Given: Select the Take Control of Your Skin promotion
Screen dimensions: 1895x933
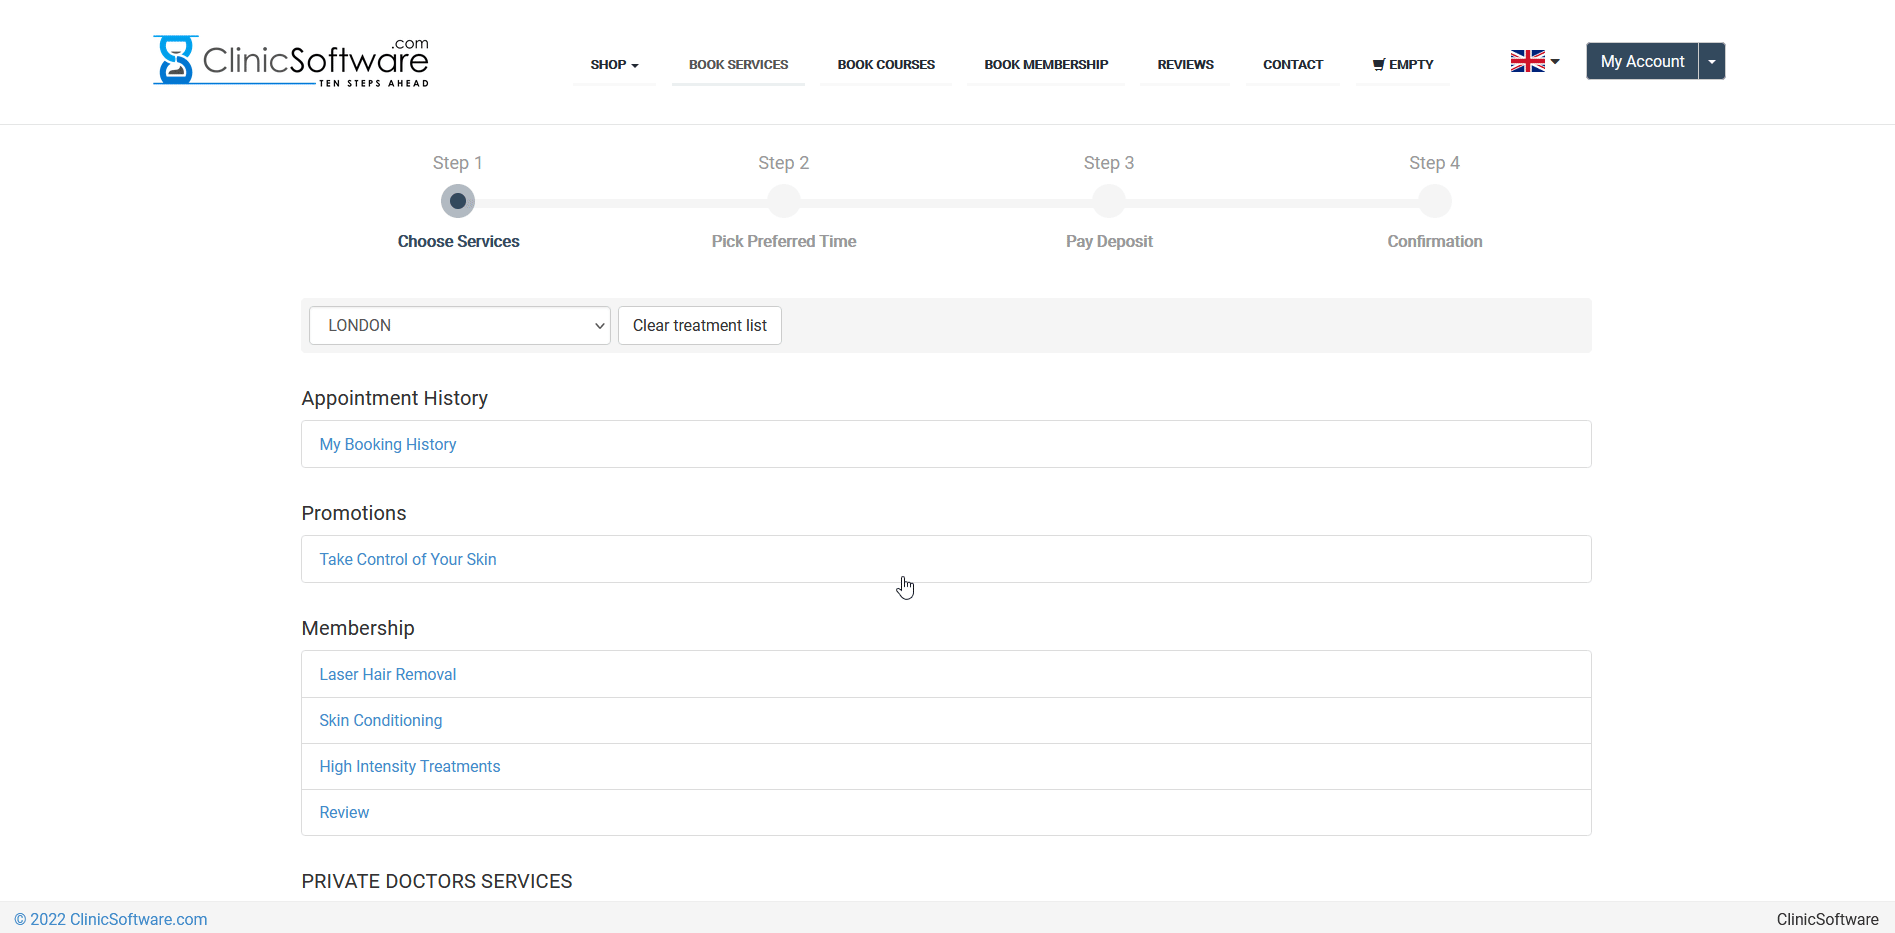Looking at the screenshot, I should 408,560.
